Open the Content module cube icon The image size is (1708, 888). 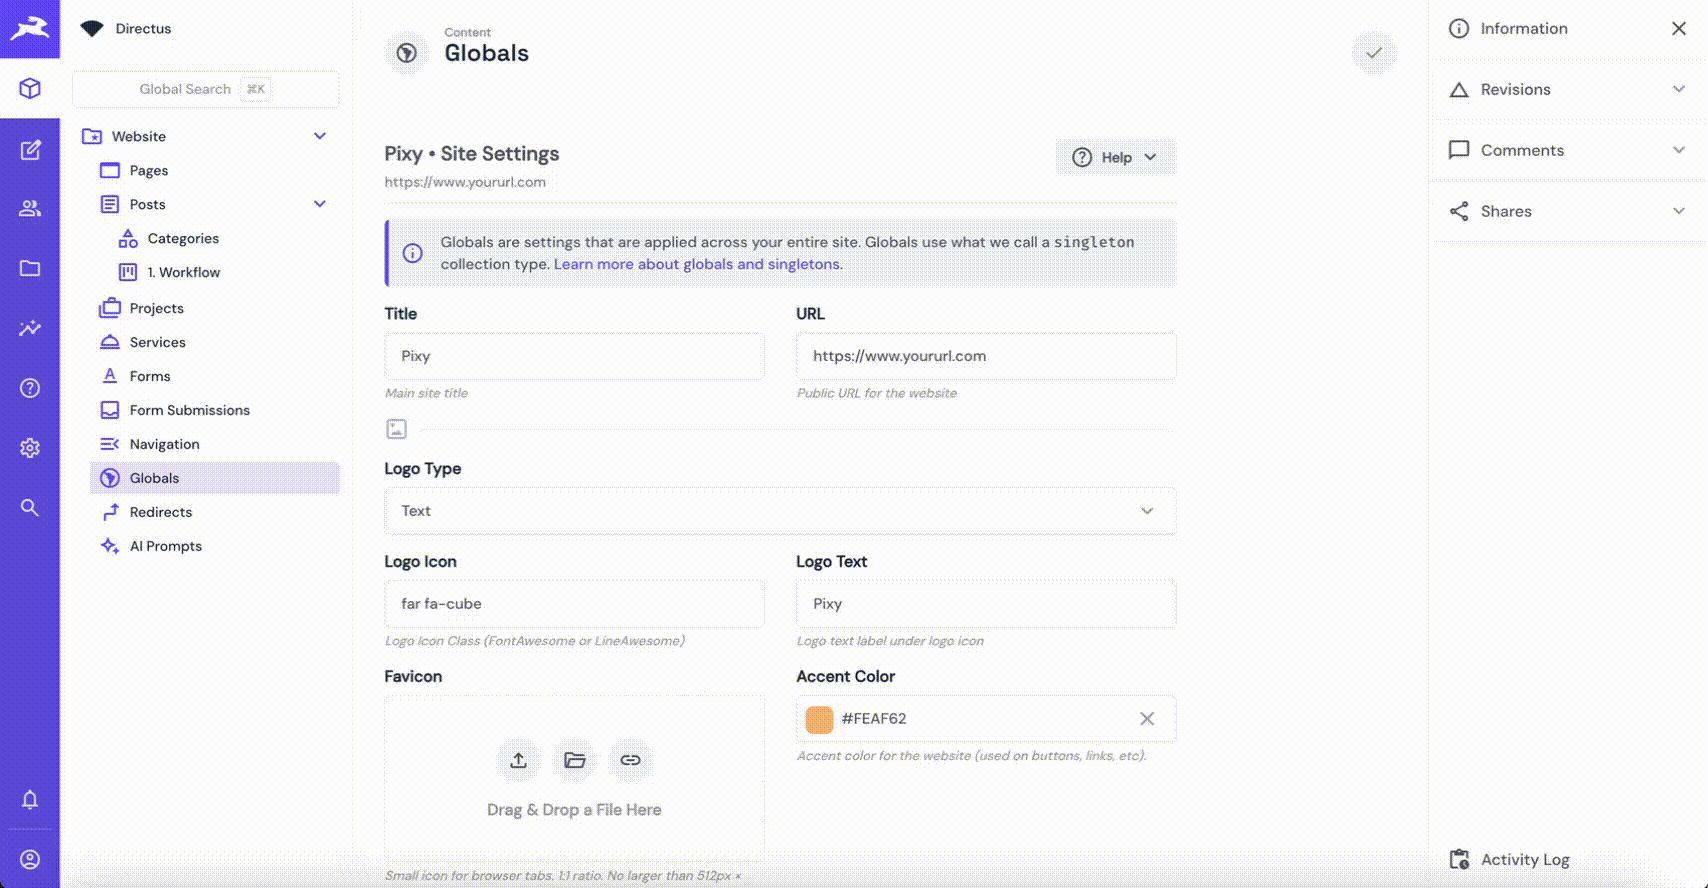[x=30, y=89]
